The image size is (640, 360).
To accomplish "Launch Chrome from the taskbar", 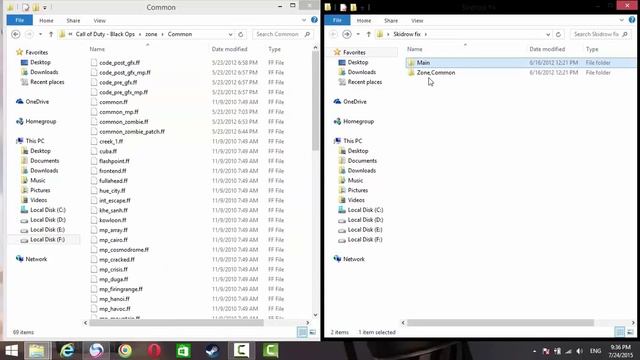I will tap(125, 351).
